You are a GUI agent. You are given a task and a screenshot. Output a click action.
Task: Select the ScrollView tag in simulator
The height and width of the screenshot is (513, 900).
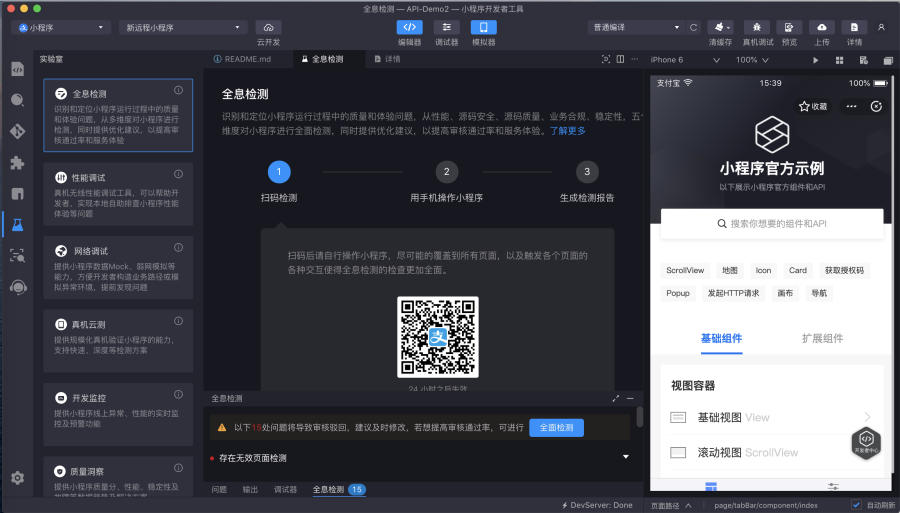pos(685,270)
